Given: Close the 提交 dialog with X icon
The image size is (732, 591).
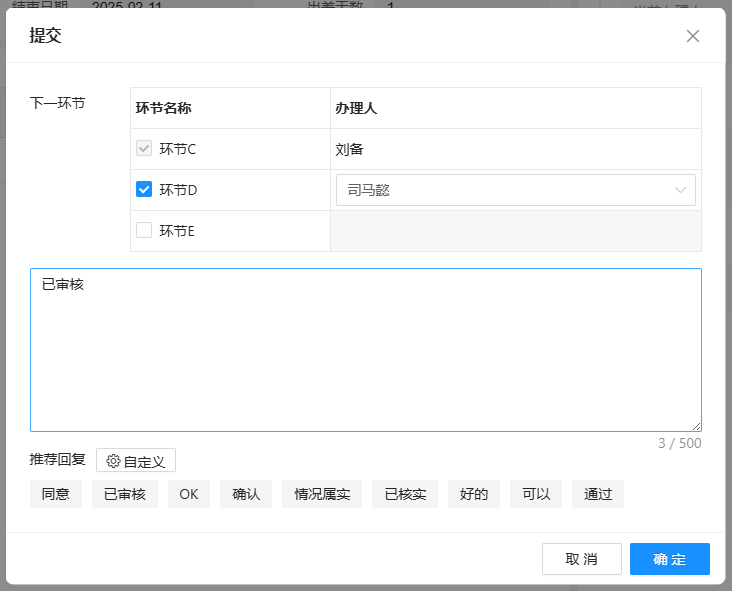Looking at the screenshot, I should [692, 36].
